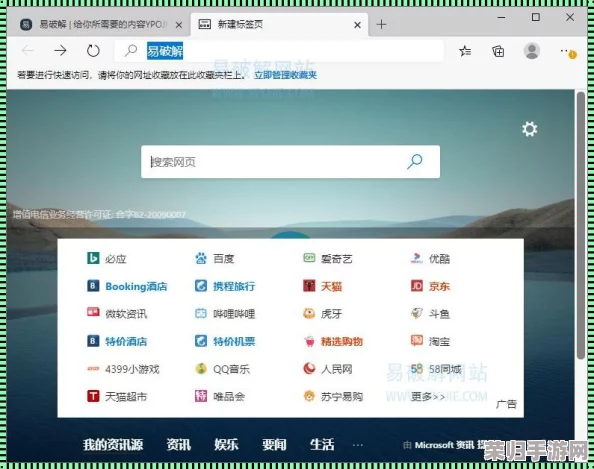
Task: Switch to the 资讯 news tab
Action: coord(178,444)
